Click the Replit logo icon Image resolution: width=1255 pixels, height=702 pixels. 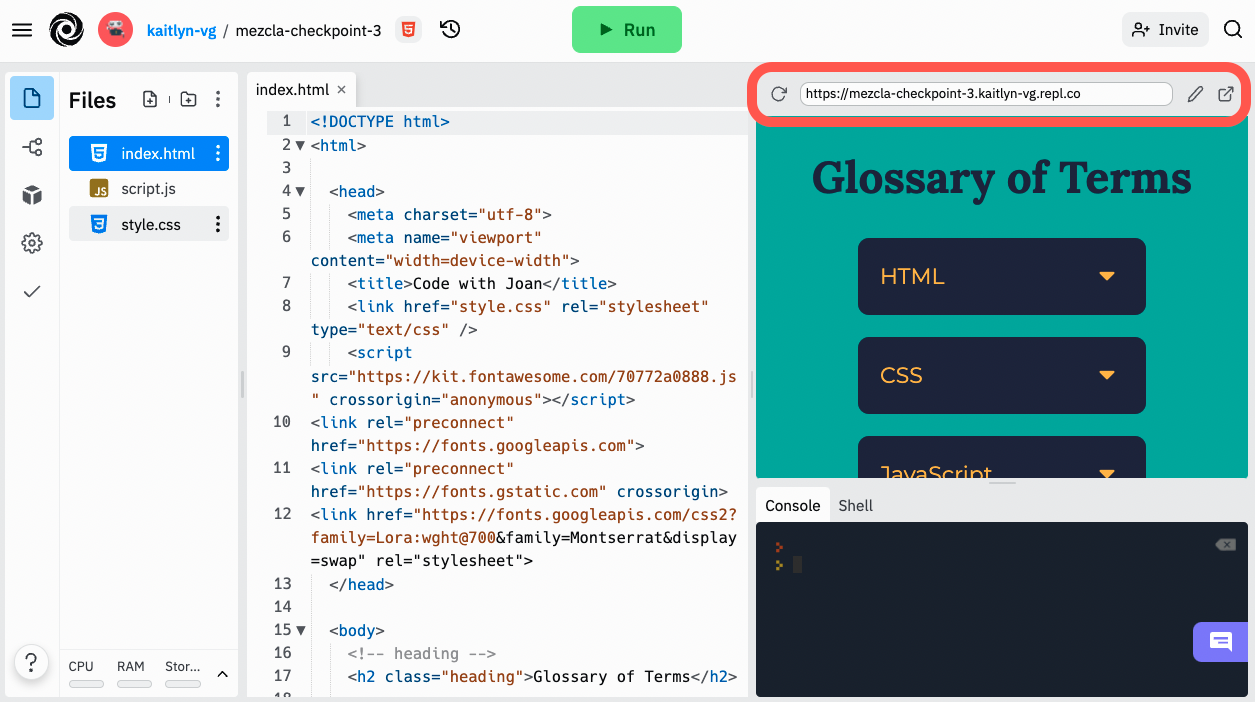tap(67, 30)
